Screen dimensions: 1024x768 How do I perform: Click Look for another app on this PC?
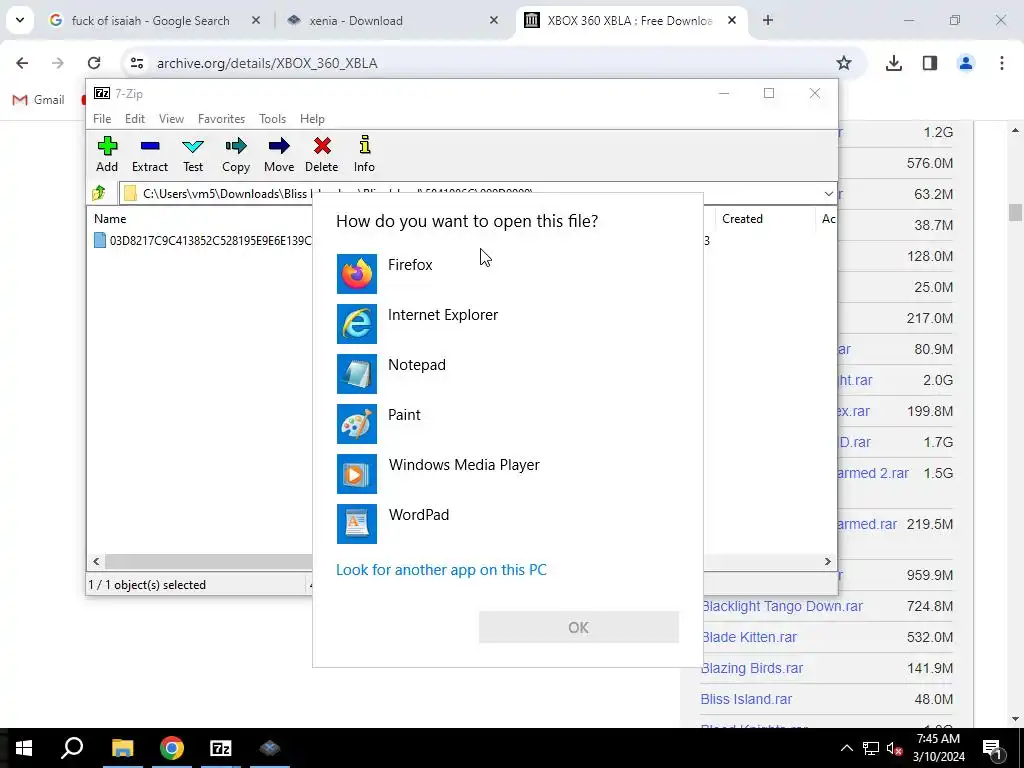[441, 569]
